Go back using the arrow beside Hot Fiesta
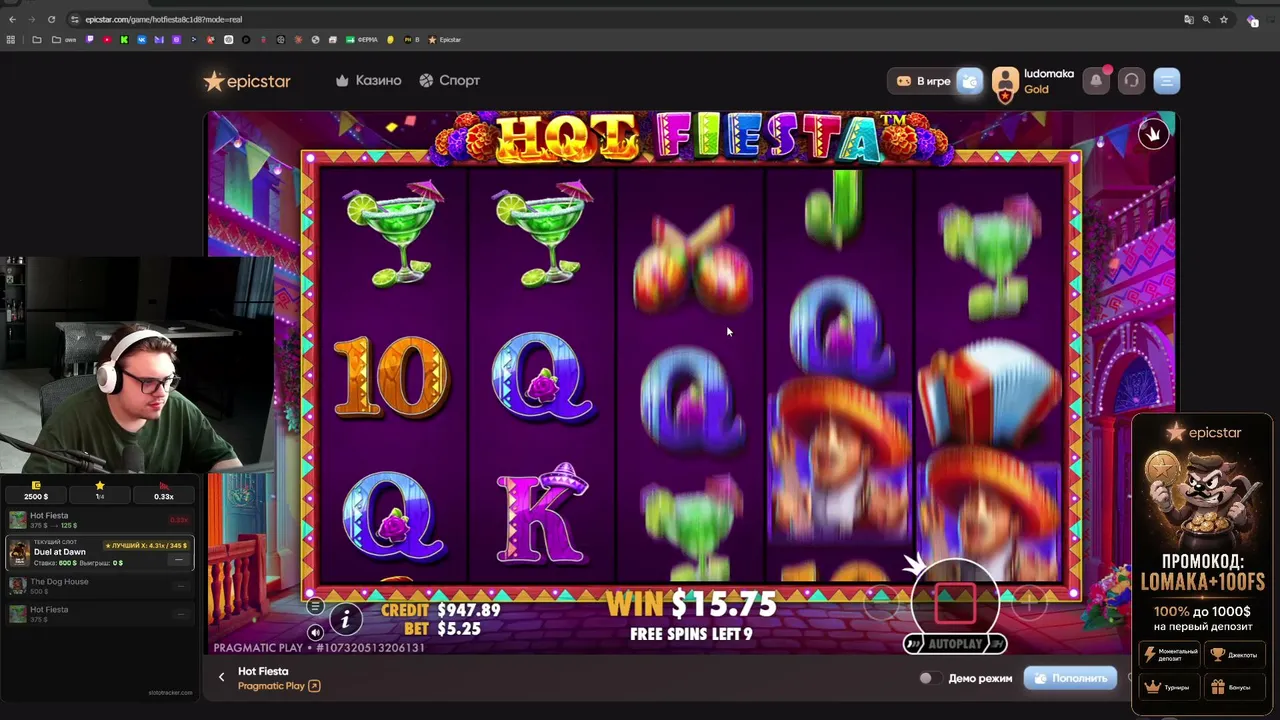 tap(222, 677)
